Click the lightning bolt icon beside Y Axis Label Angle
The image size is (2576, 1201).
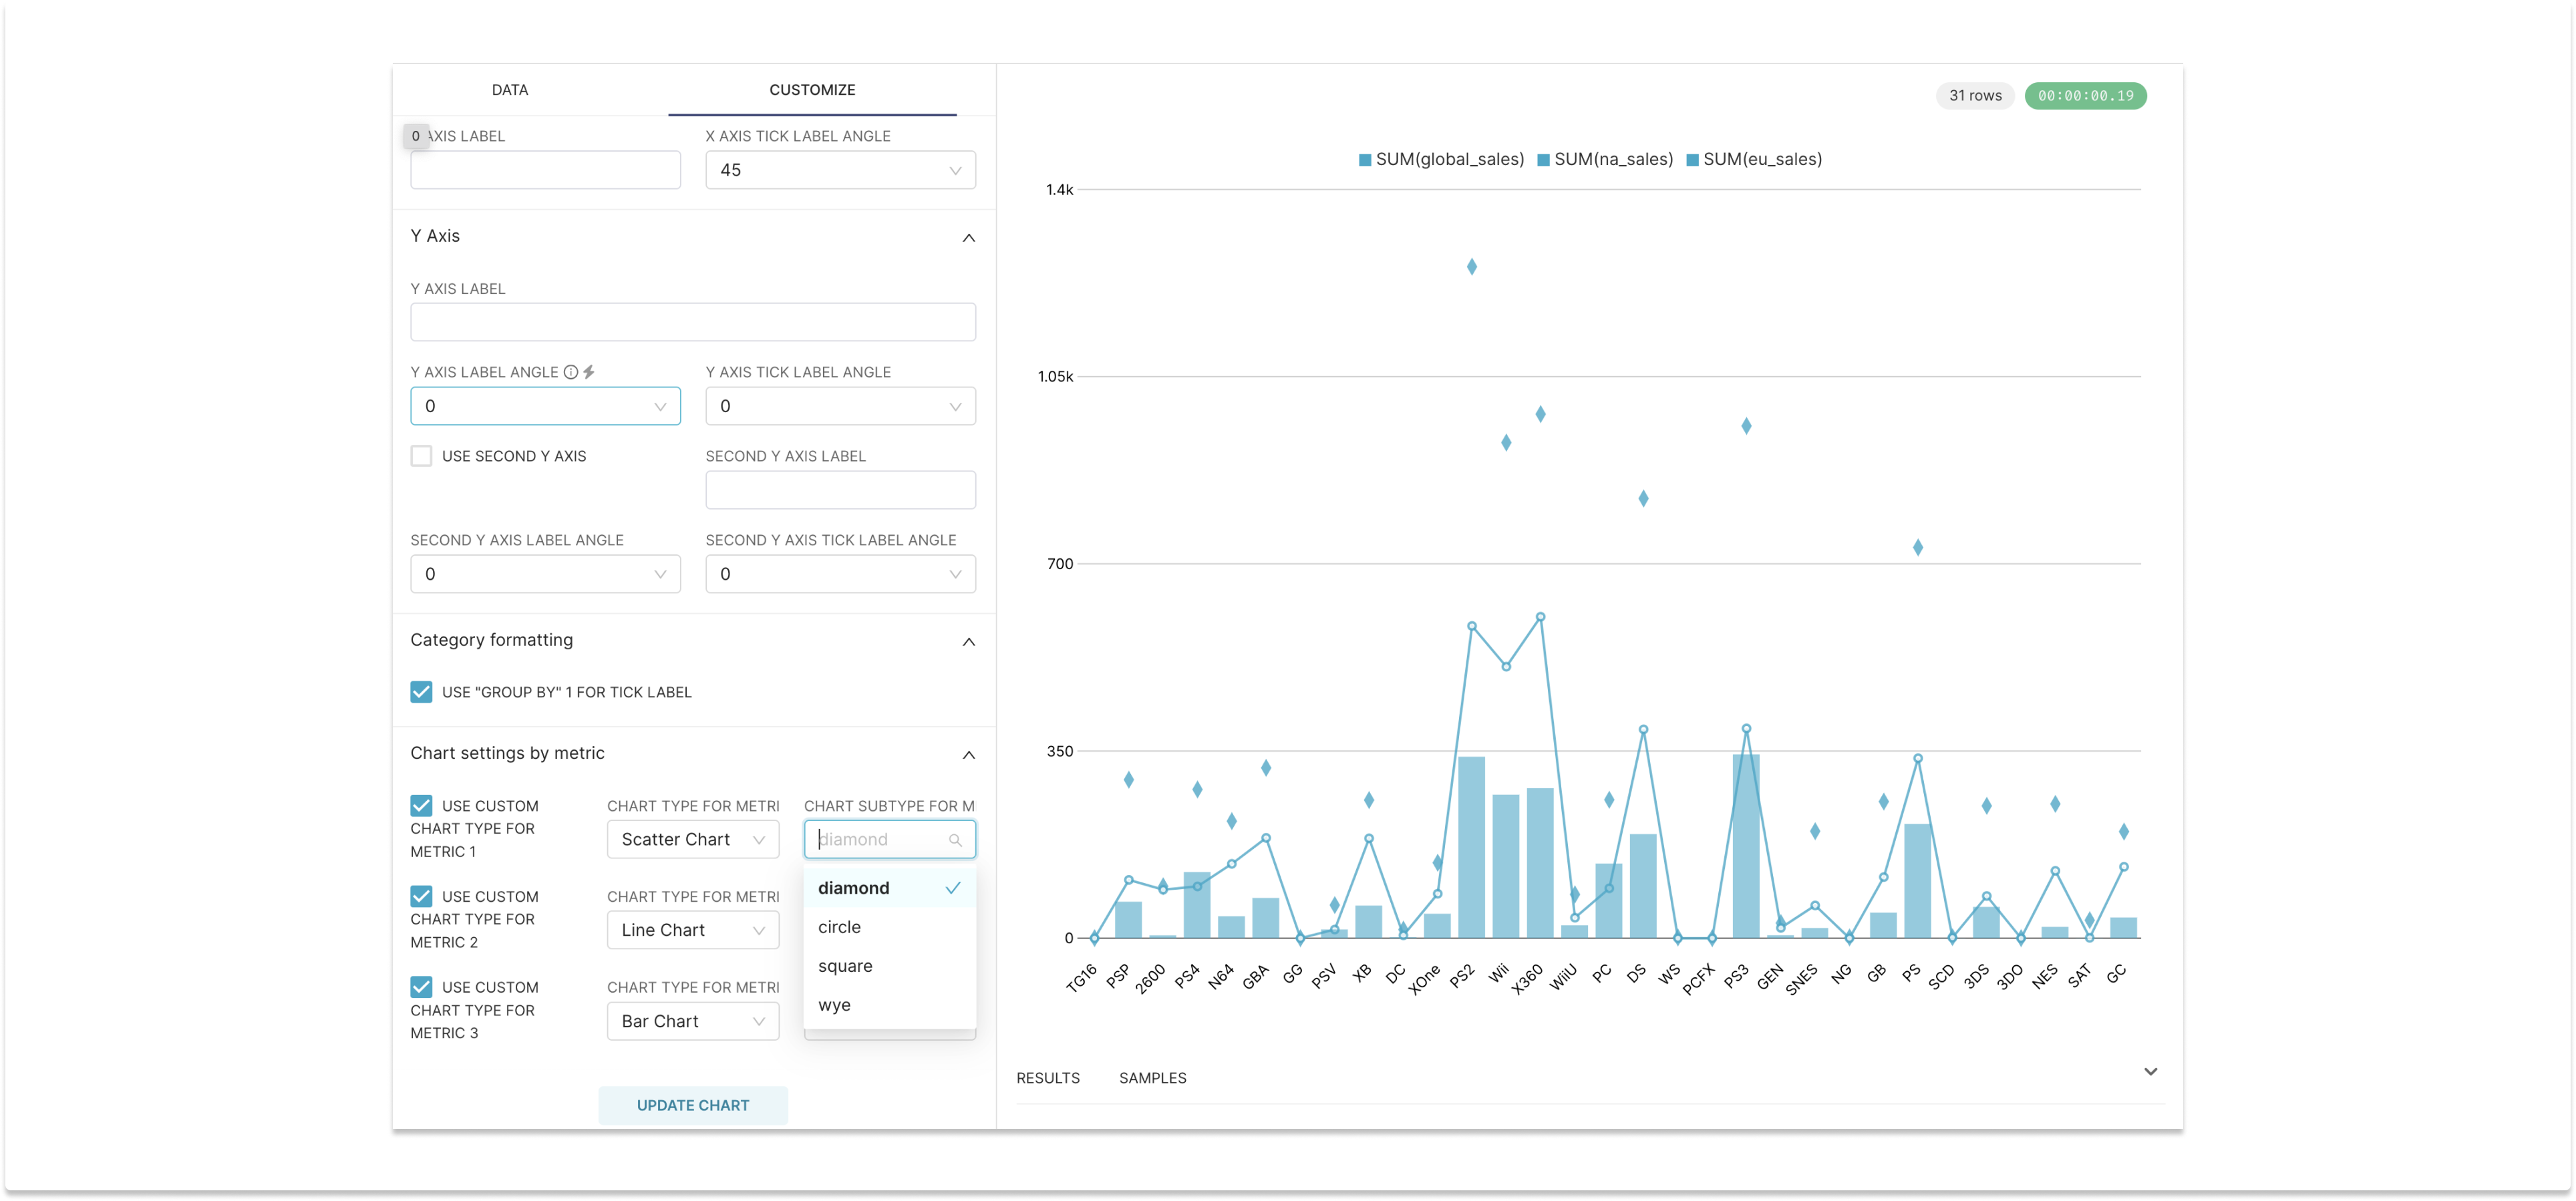click(589, 372)
